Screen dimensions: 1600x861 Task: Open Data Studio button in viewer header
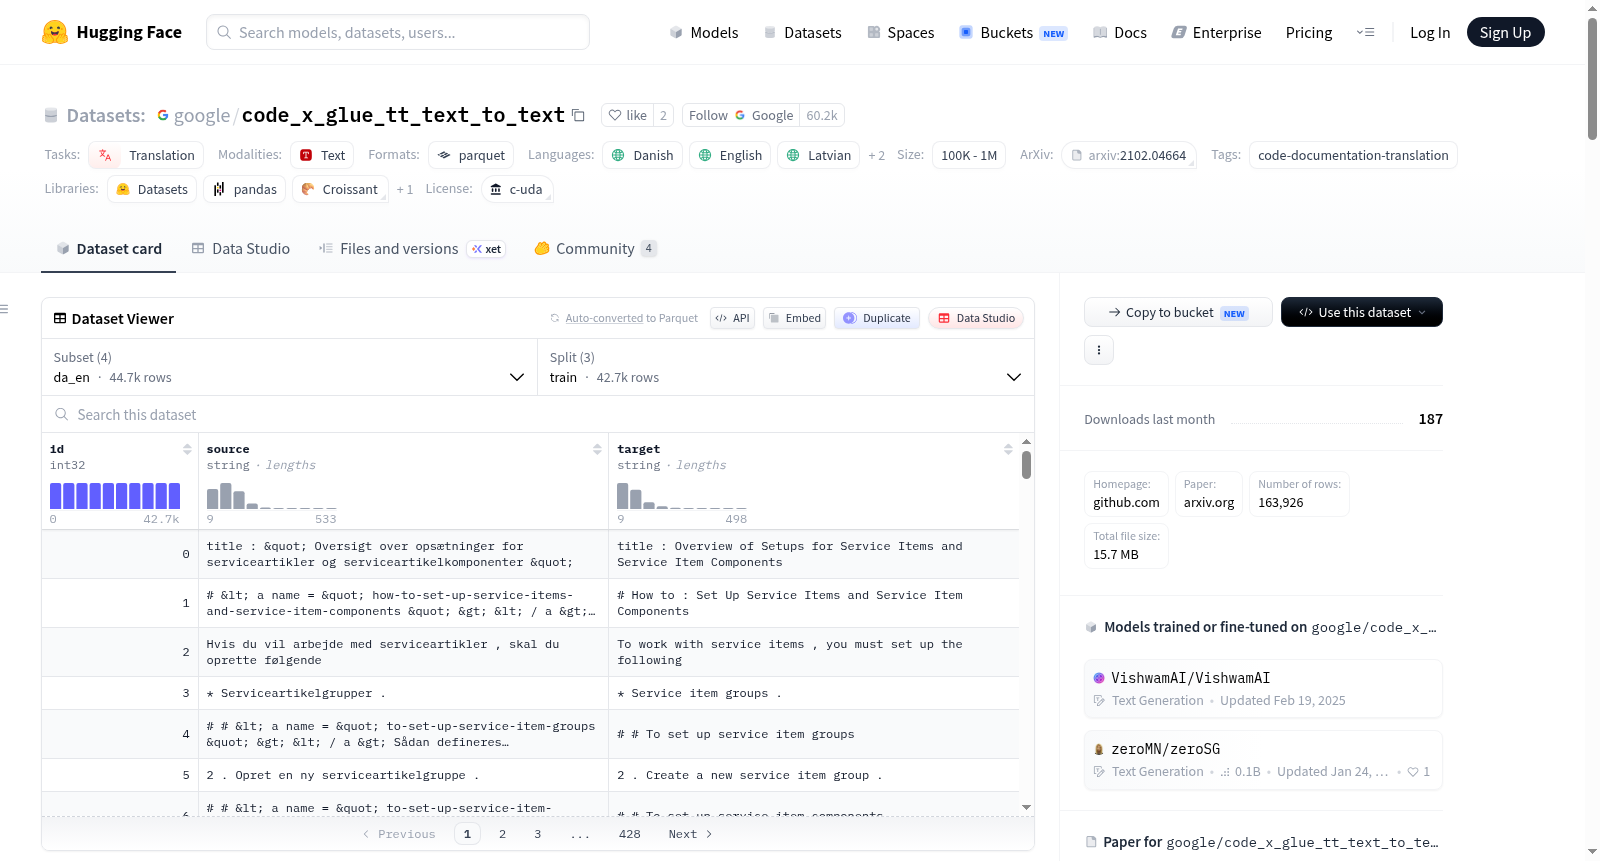pos(976,318)
